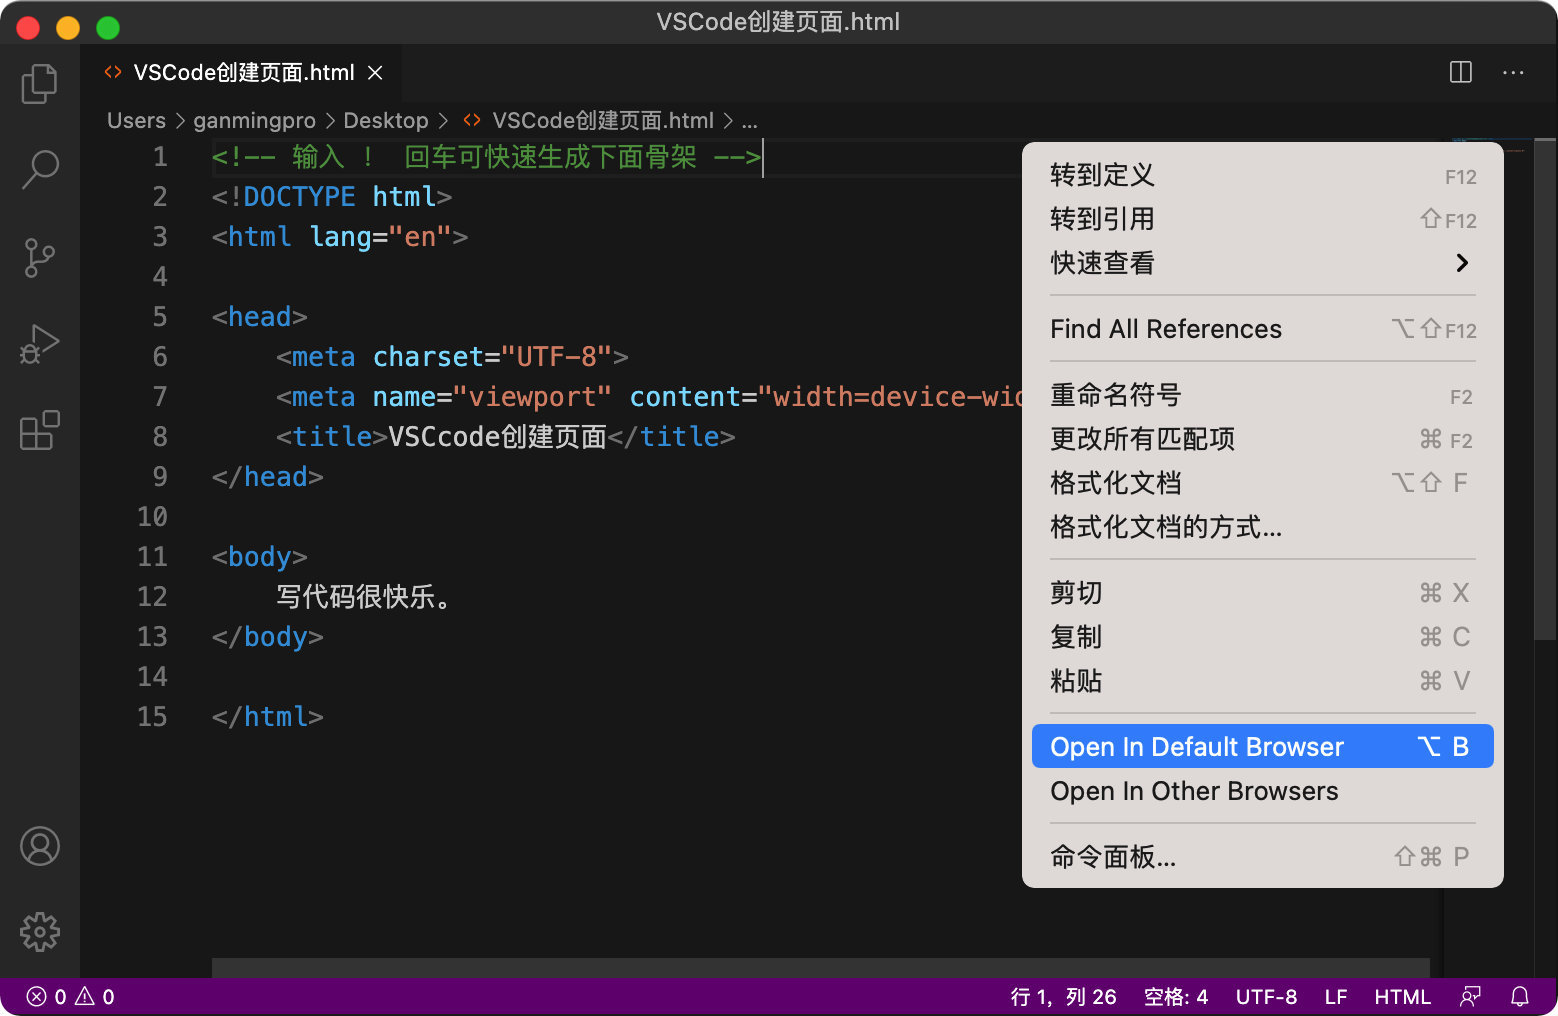The width and height of the screenshot is (1558, 1016).
Task: Click the text 写代码很快乐。 on line 12
Action: pos(364,597)
